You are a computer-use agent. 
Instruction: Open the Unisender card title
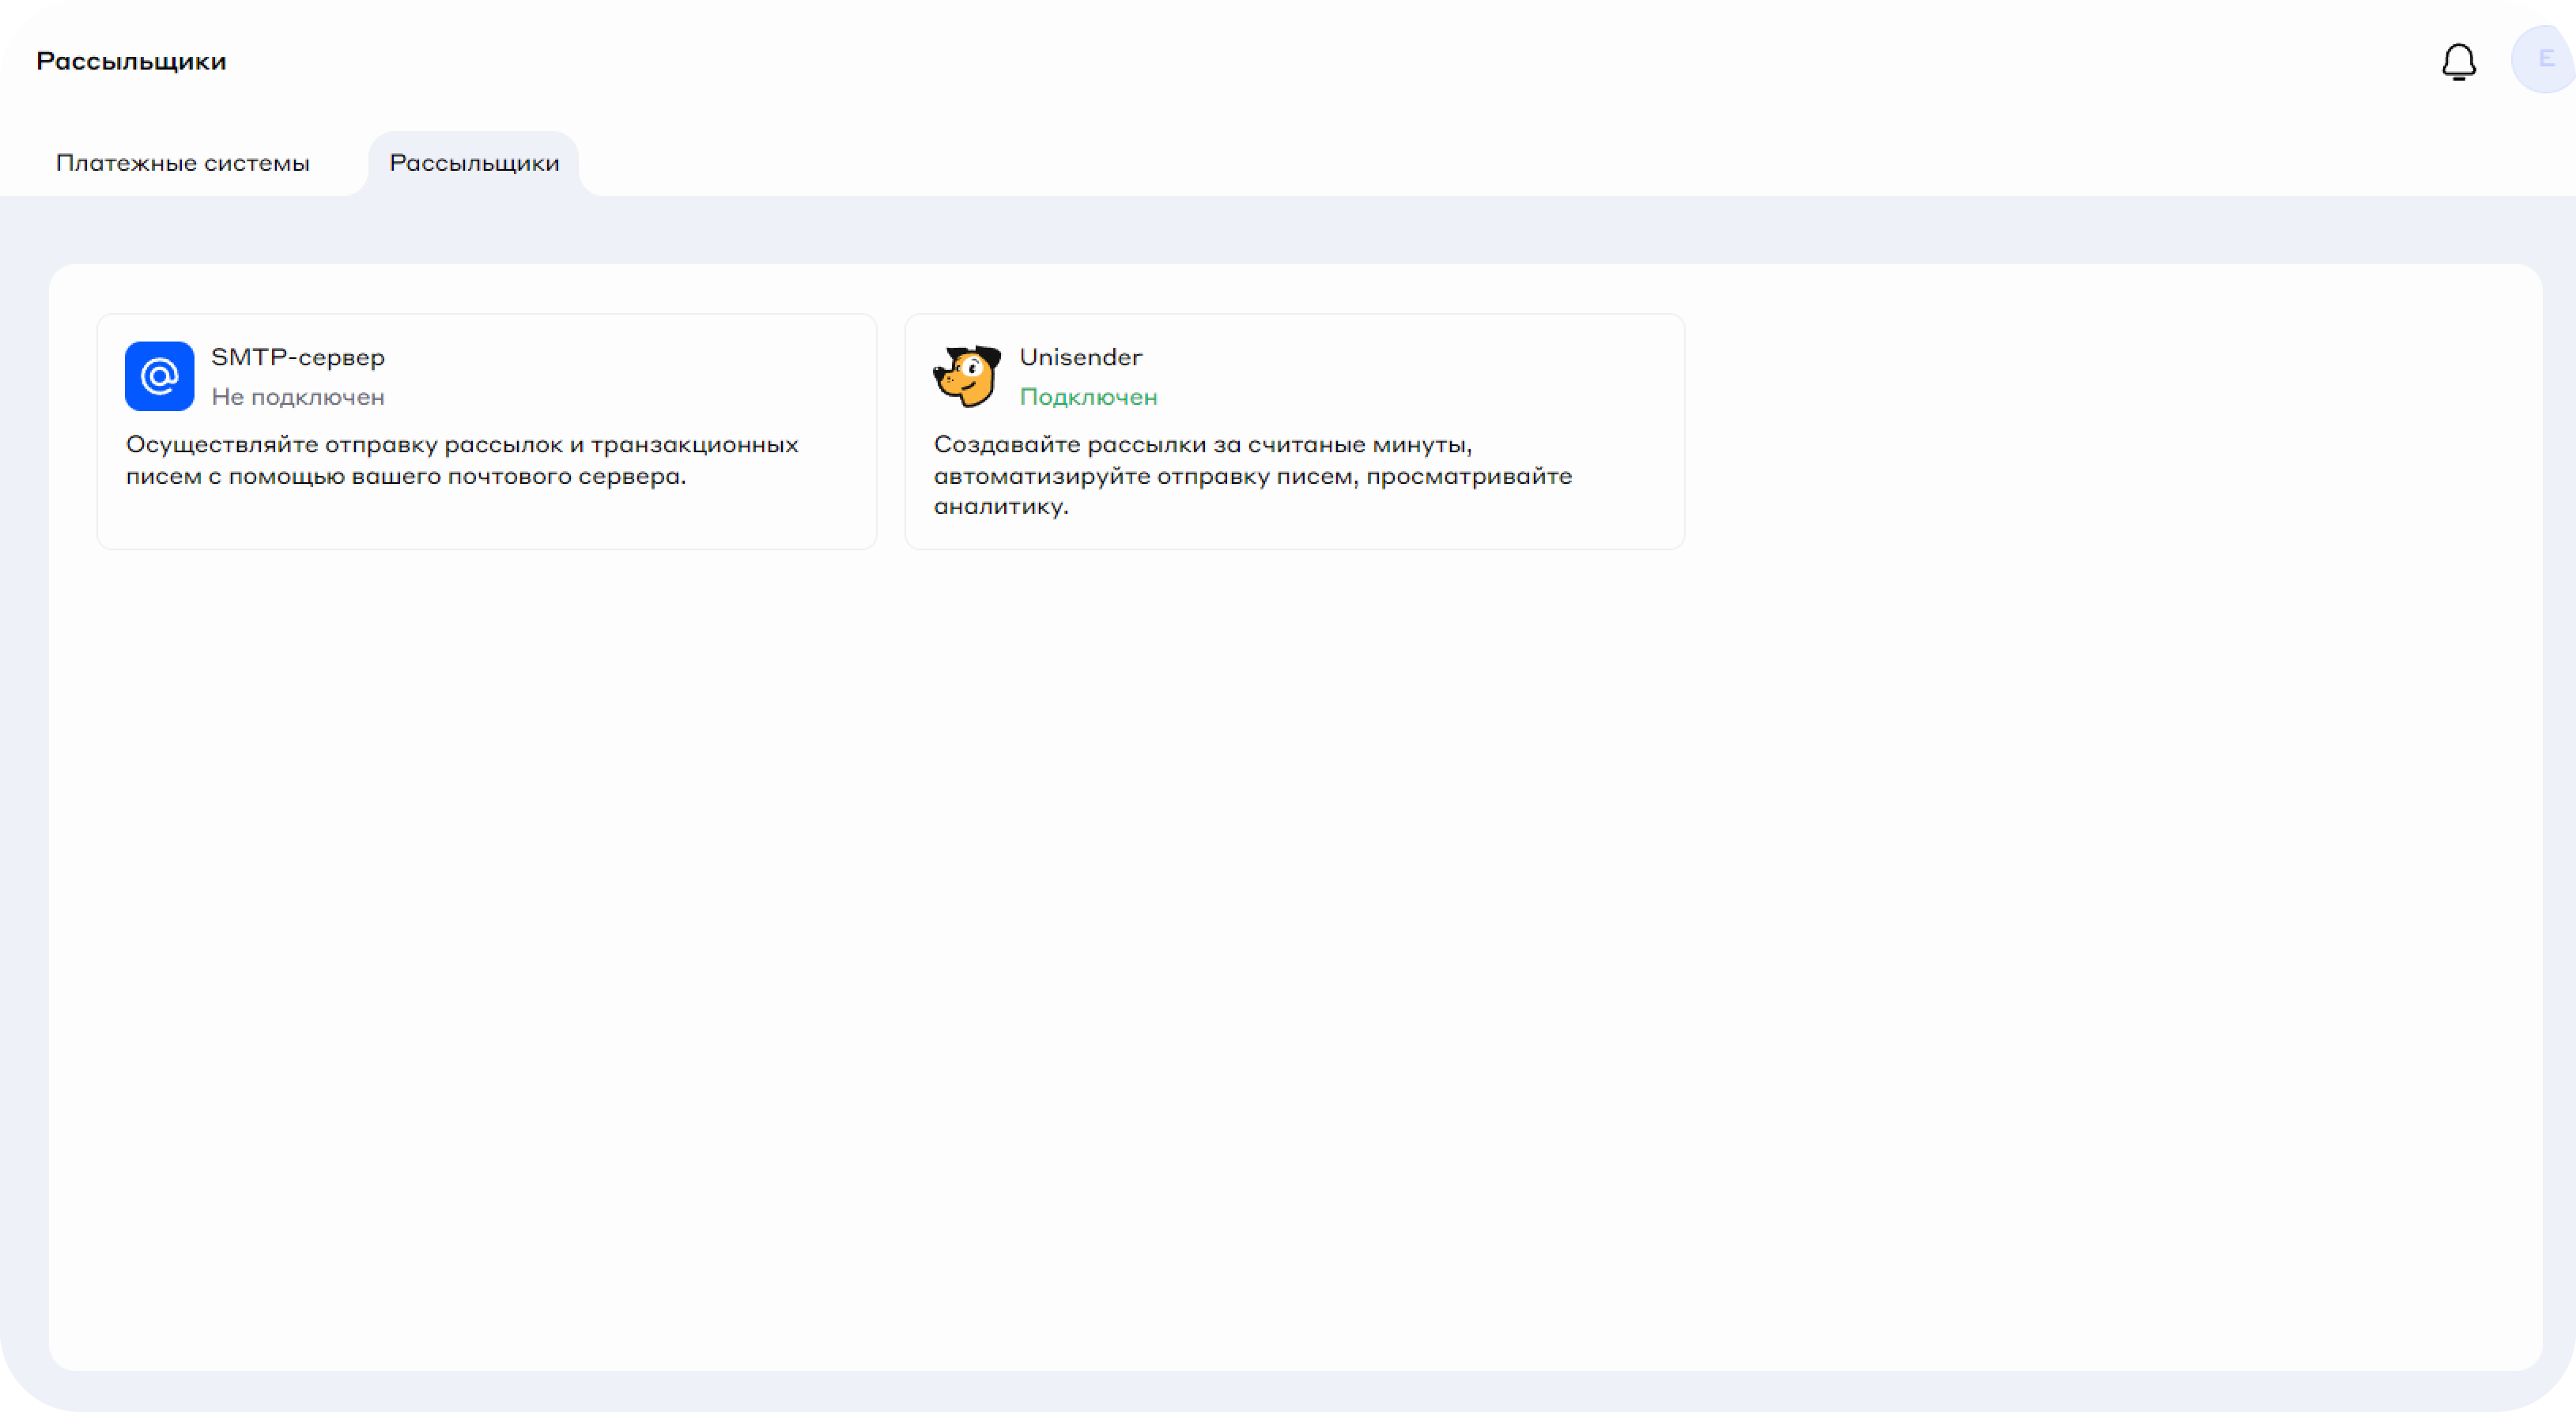pyautogui.click(x=1080, y=357)
